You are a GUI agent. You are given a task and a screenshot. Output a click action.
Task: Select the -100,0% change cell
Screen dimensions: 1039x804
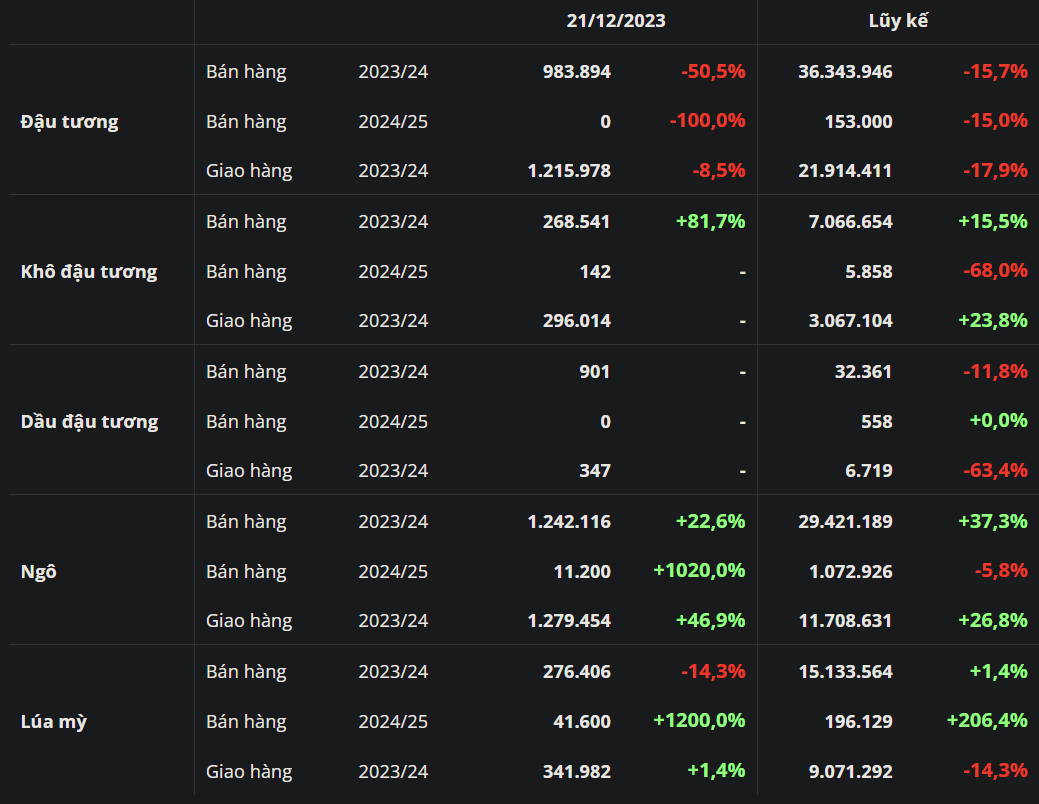(707, 122)
